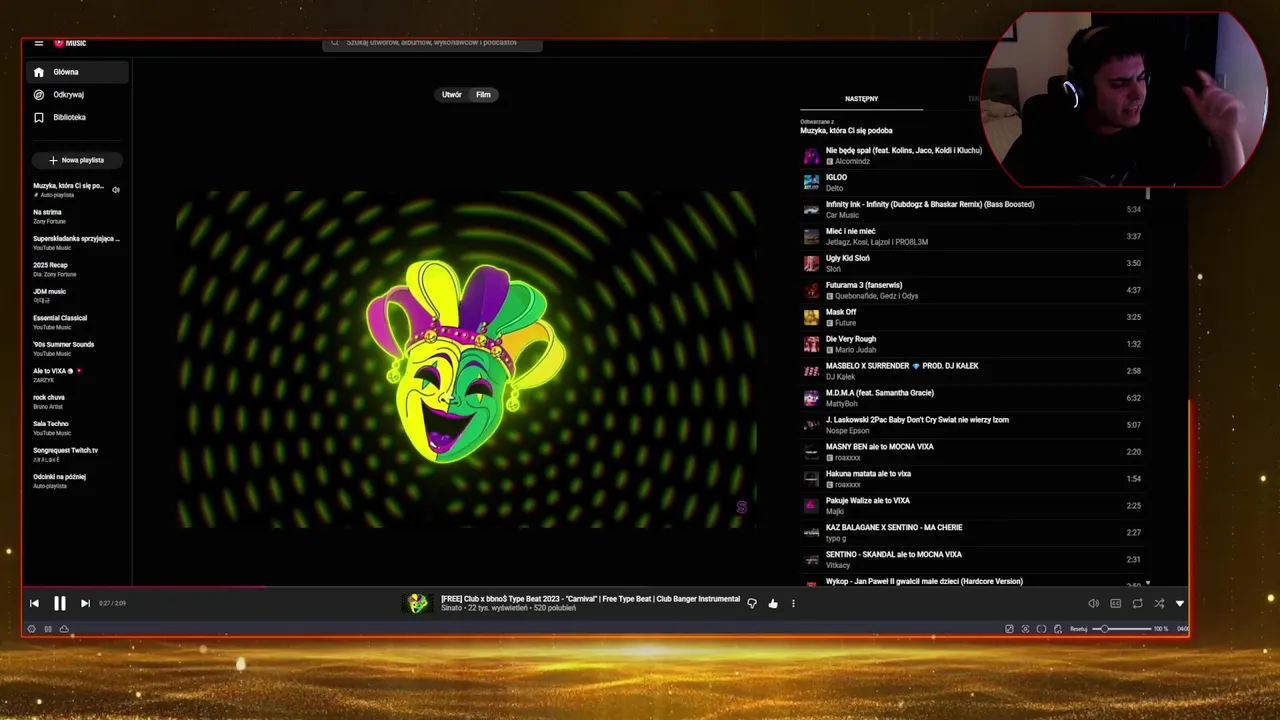Open the NASTĘPNY up-next tab
The height and width of the screenshot is (720, 1280).
pos(861,99)
